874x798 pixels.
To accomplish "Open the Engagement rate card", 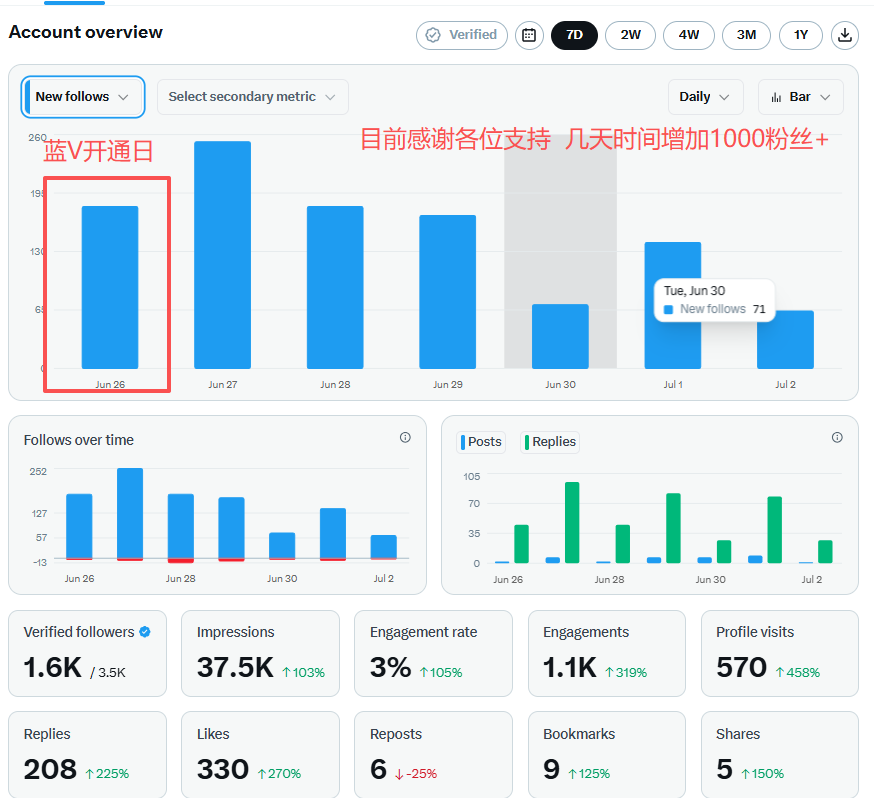I will click(433, 653).
